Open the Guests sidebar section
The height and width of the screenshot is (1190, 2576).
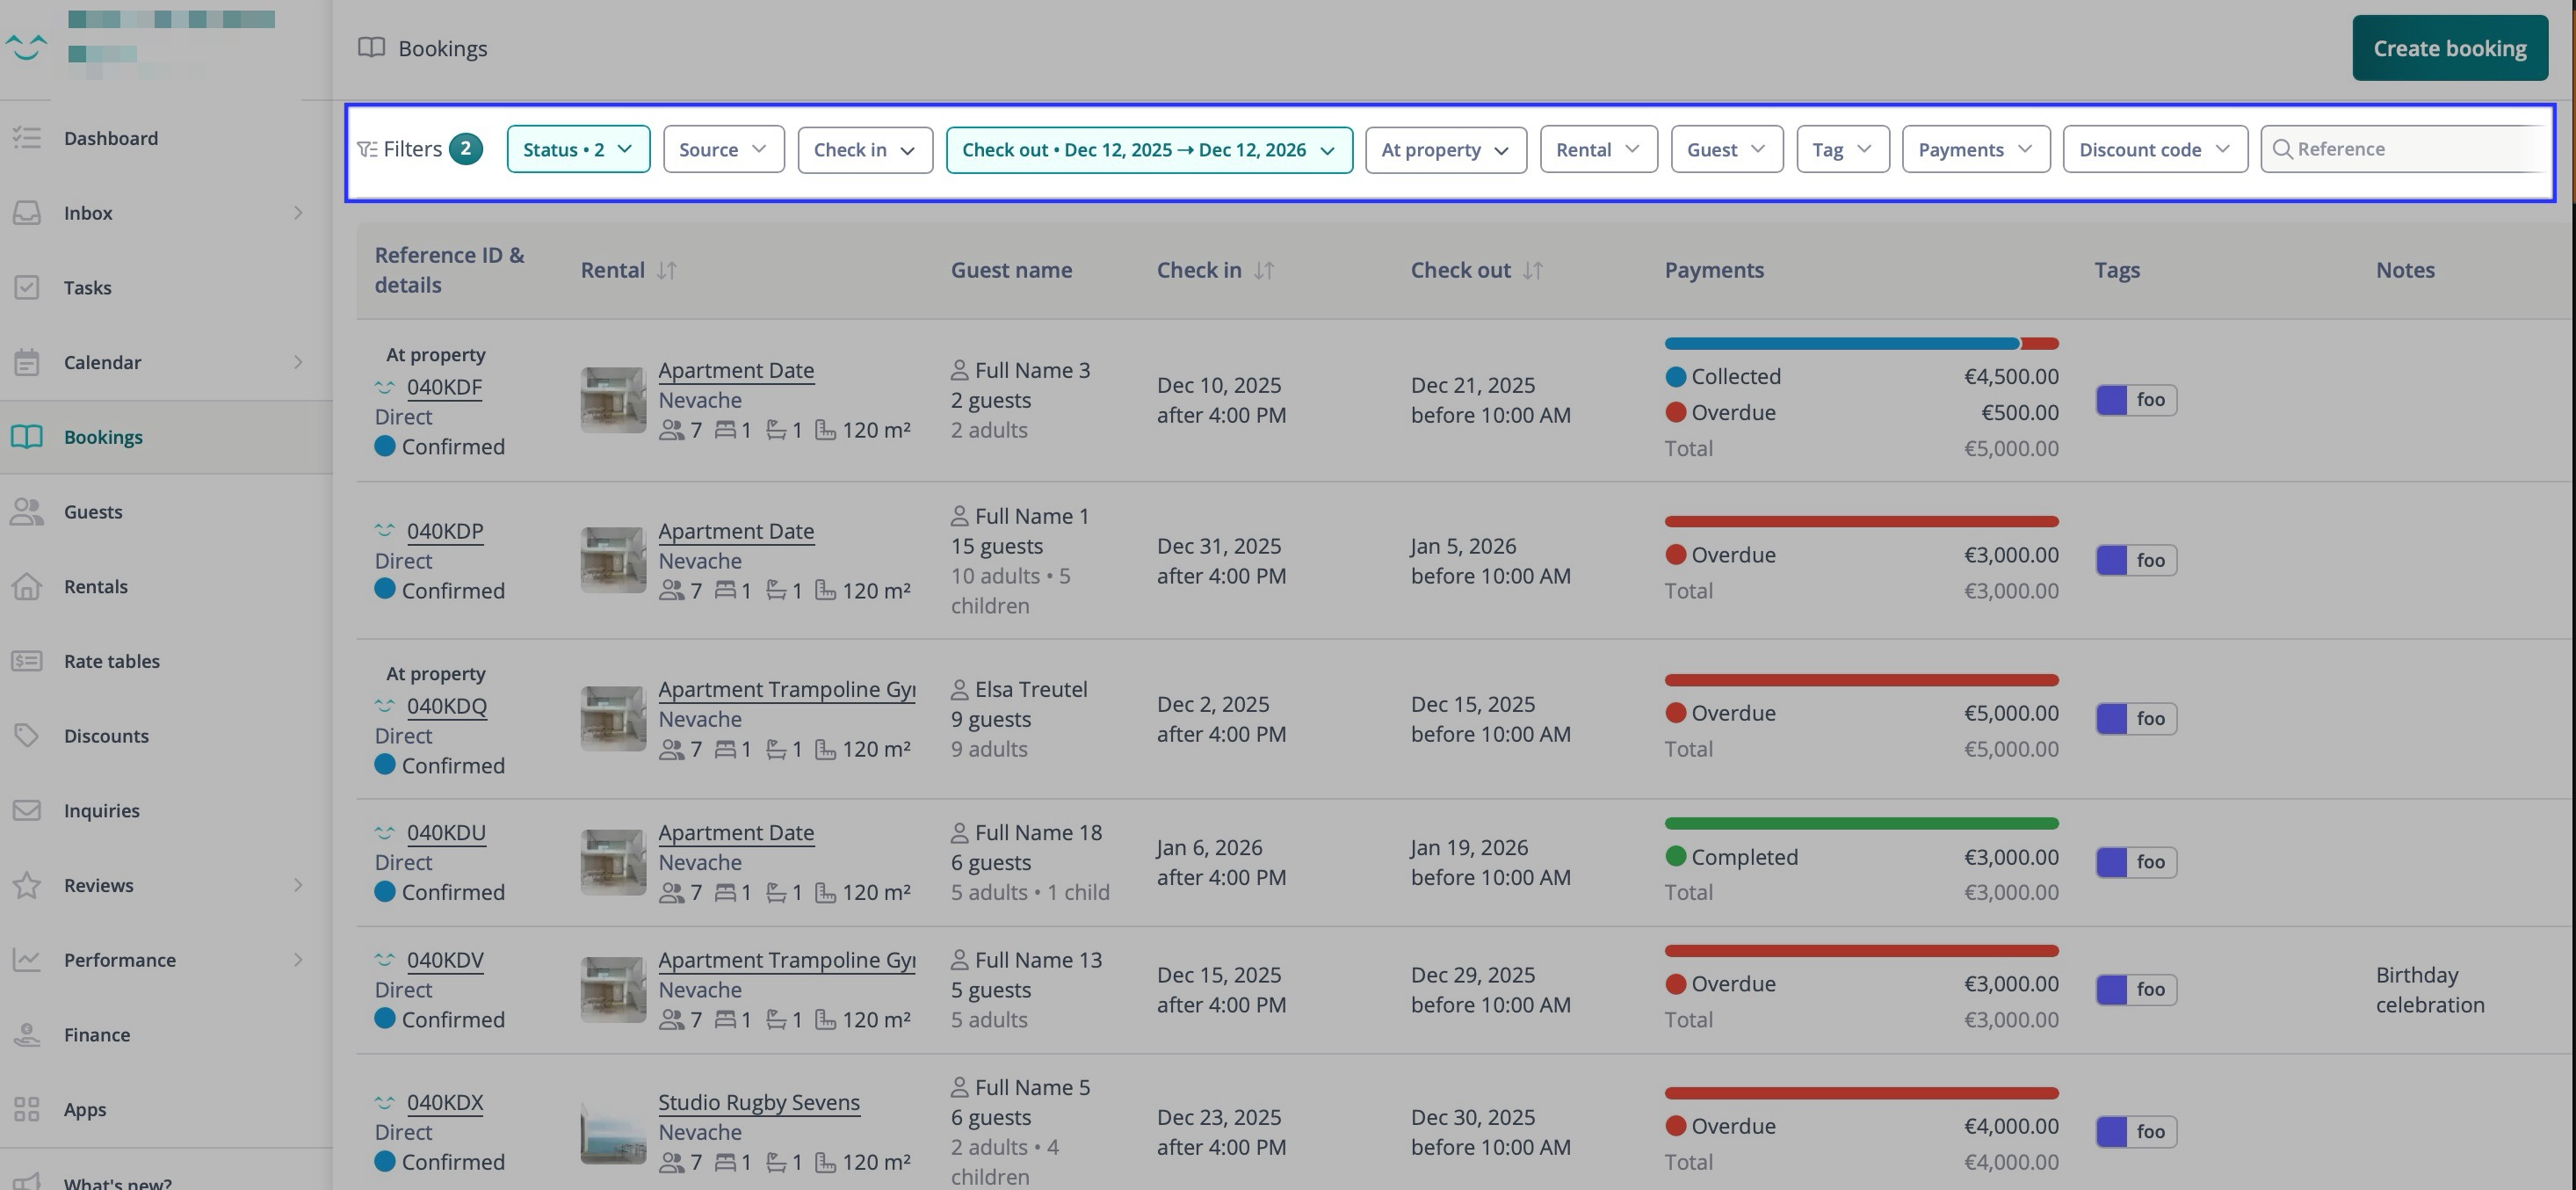[93, 512]
